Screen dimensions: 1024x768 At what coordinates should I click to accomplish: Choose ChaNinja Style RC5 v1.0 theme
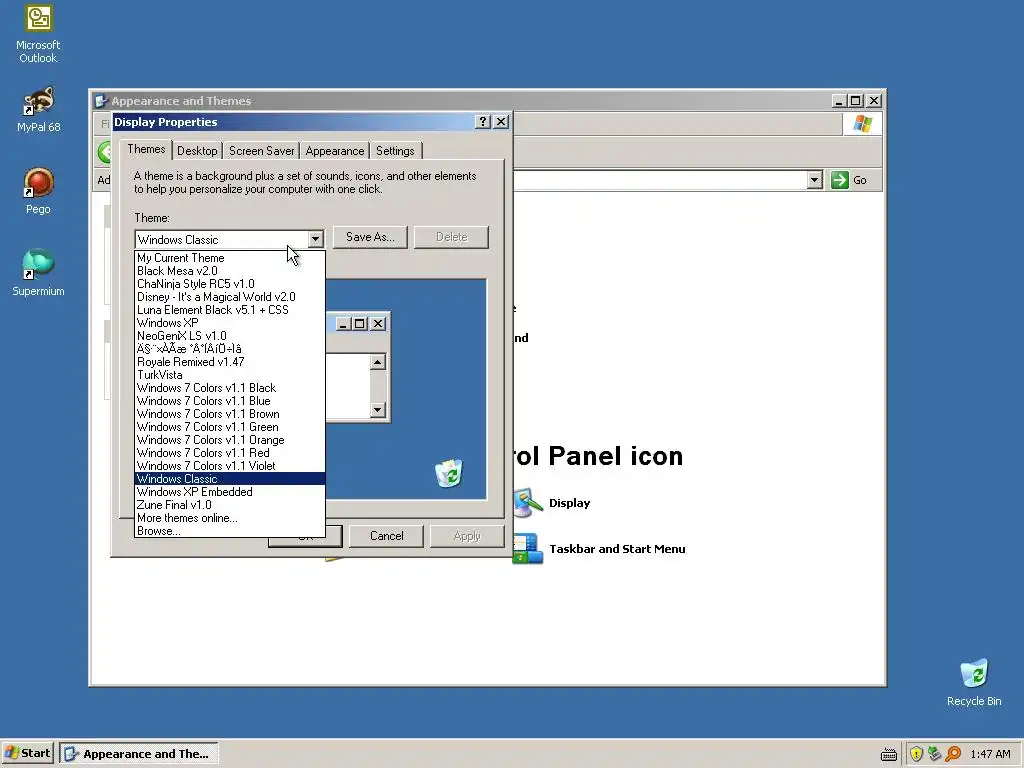tap(230, 284)
